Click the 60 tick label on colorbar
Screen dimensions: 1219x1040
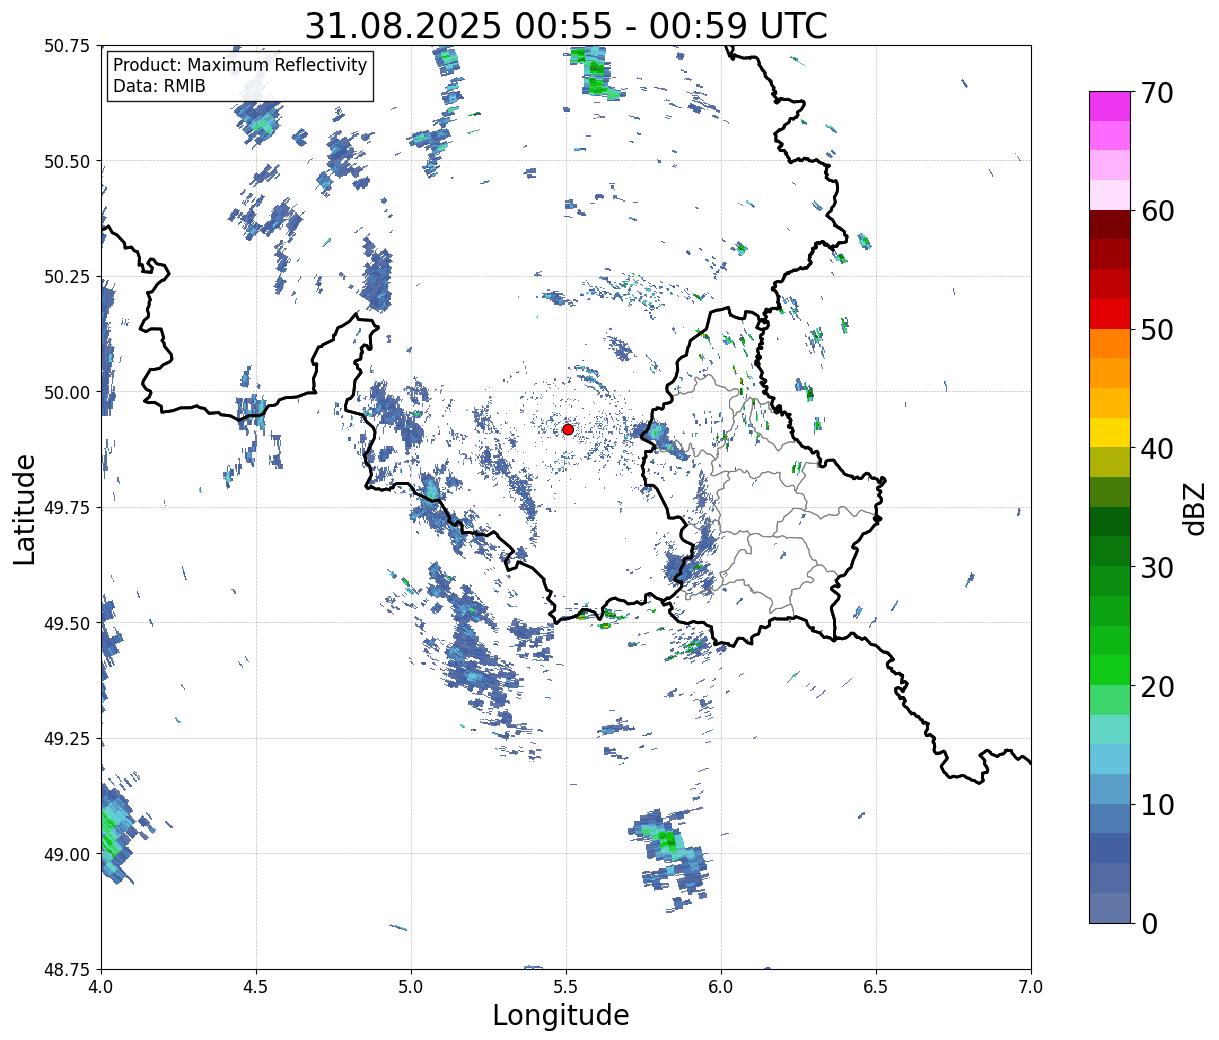(x=1156, y=211)
